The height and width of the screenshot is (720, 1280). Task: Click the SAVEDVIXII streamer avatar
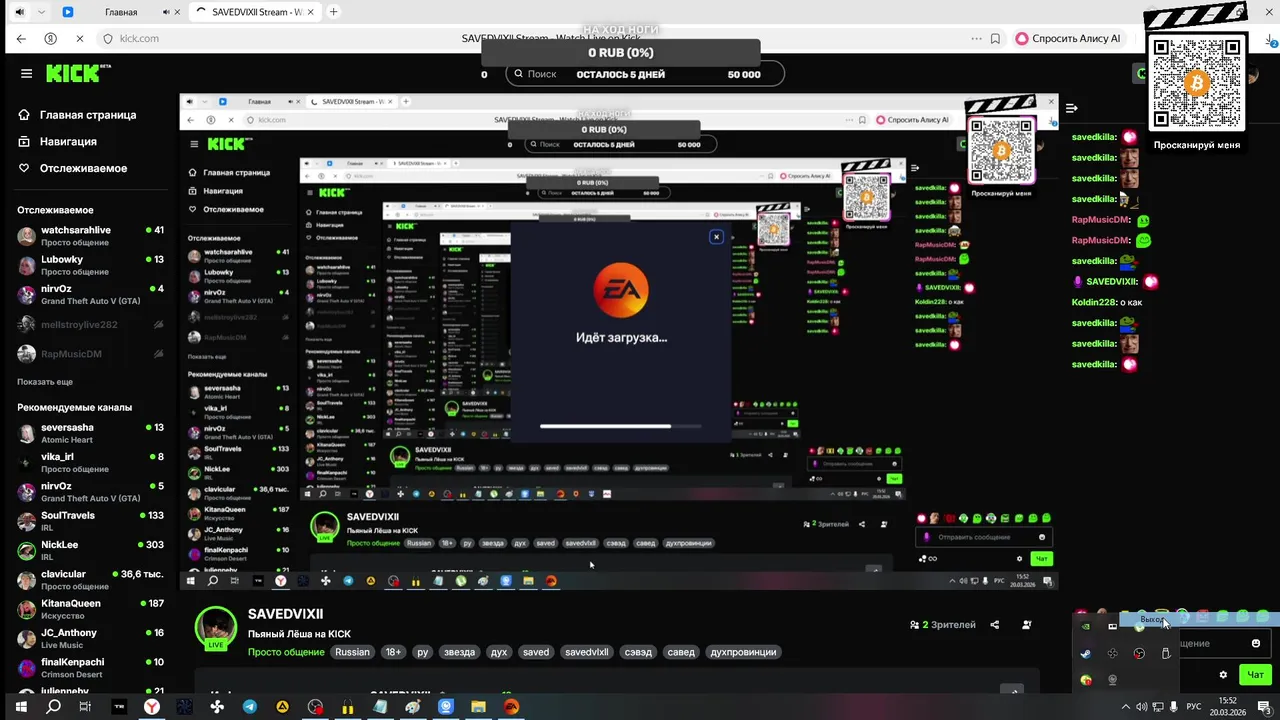215,628
